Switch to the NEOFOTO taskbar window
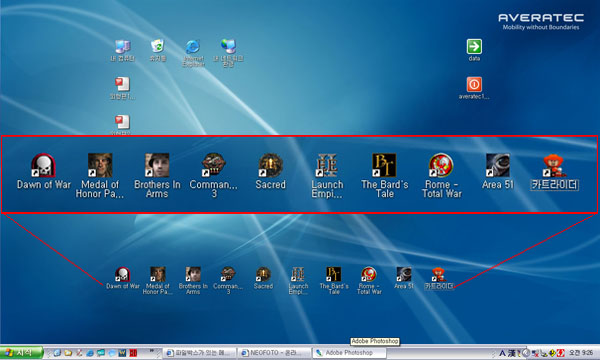This screenshot has width=600, height=360. pyautogui.click(x=273, y=353)
